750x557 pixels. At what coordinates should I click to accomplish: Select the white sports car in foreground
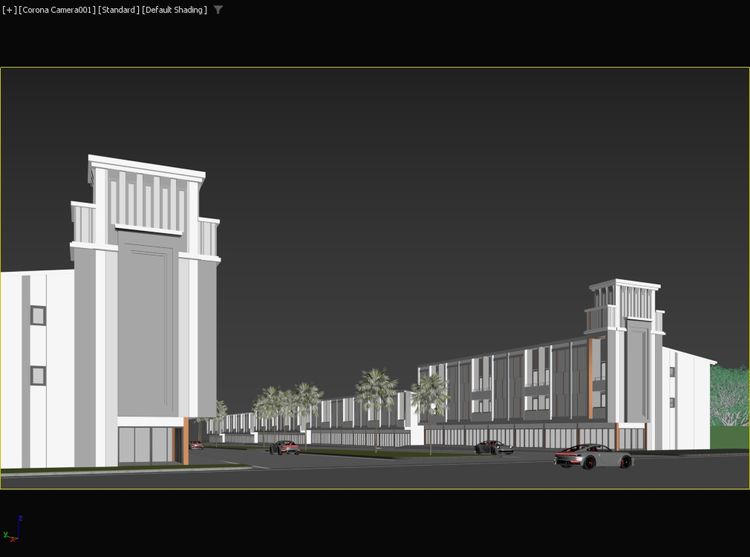tap(593, 457)
